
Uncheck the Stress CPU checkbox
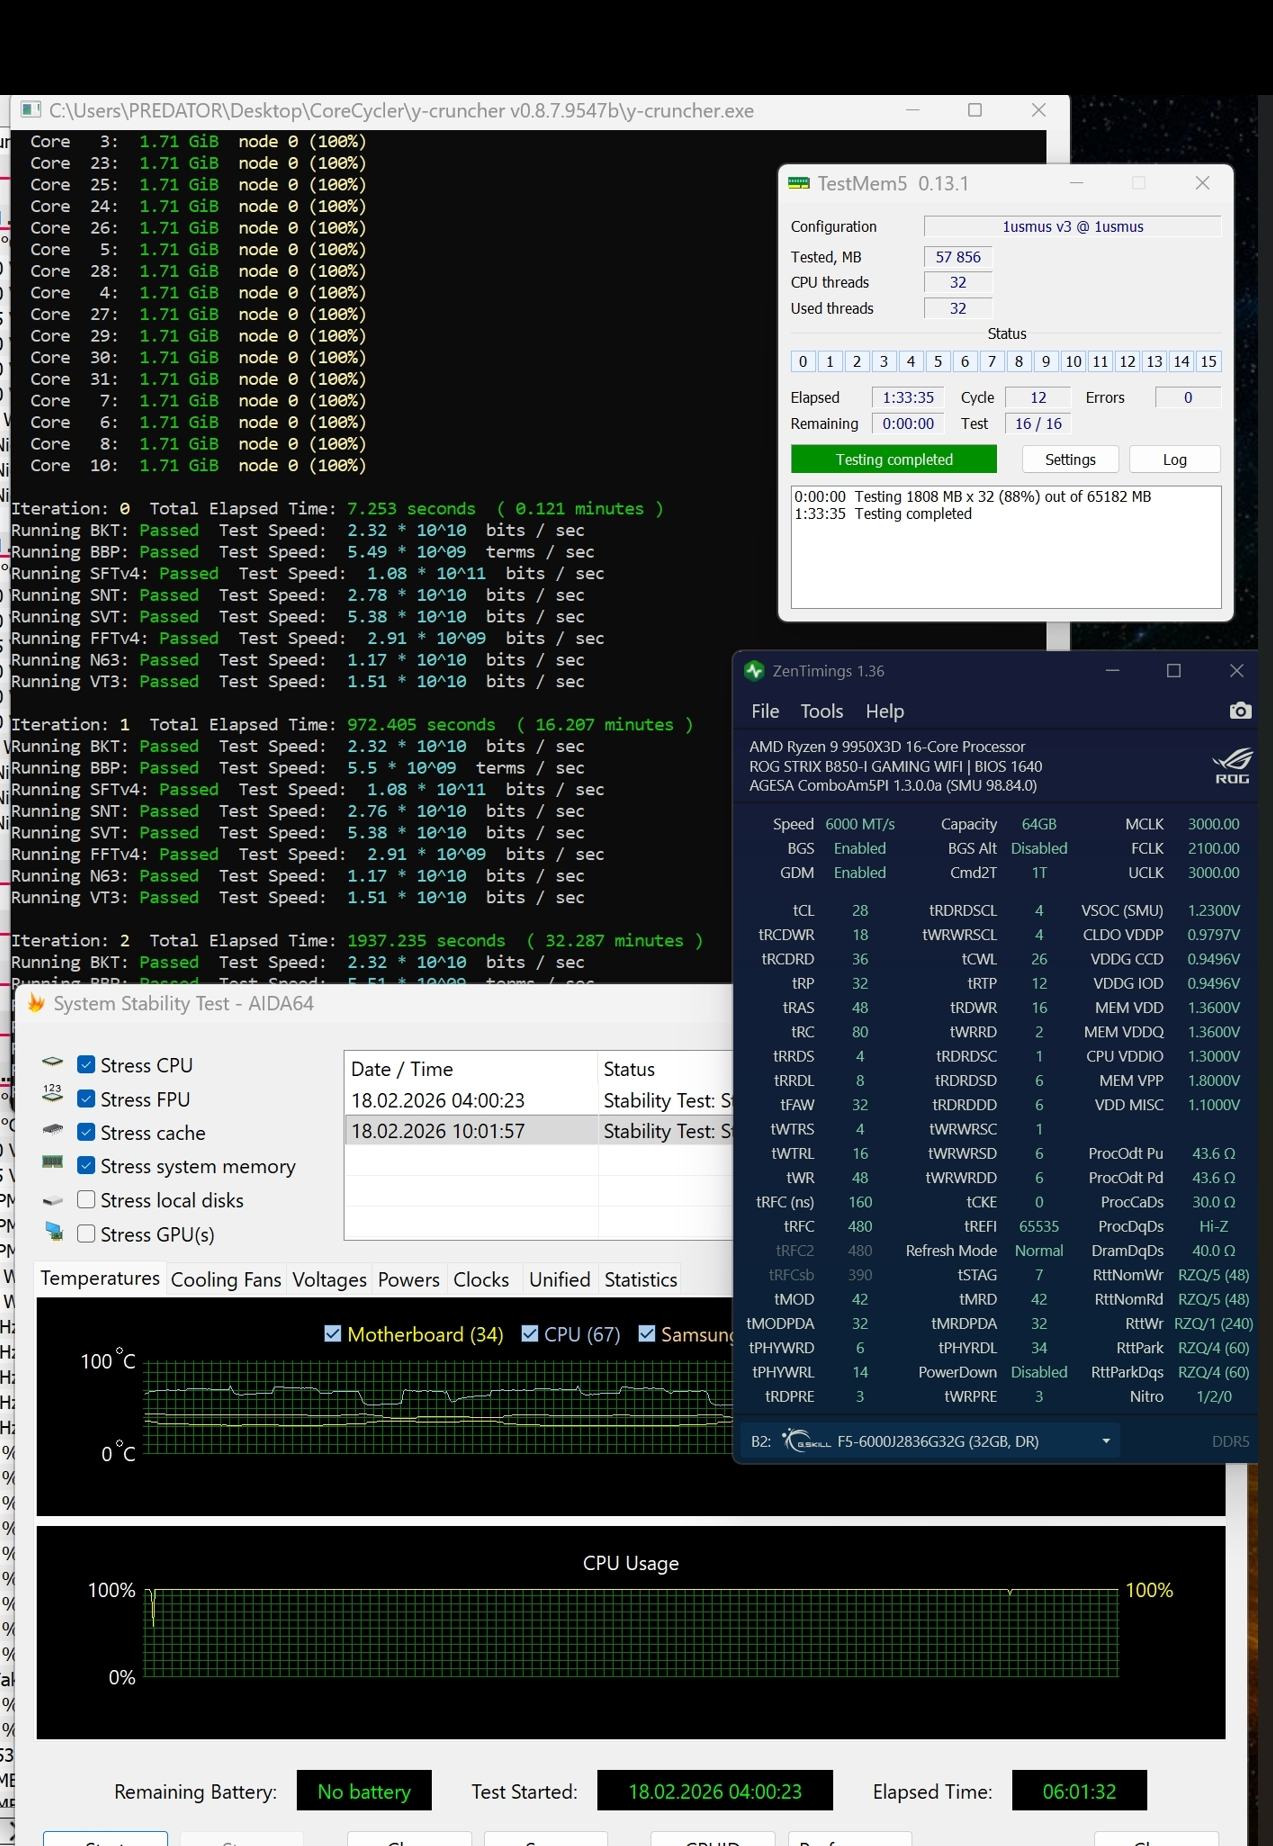pos(87,1065)
